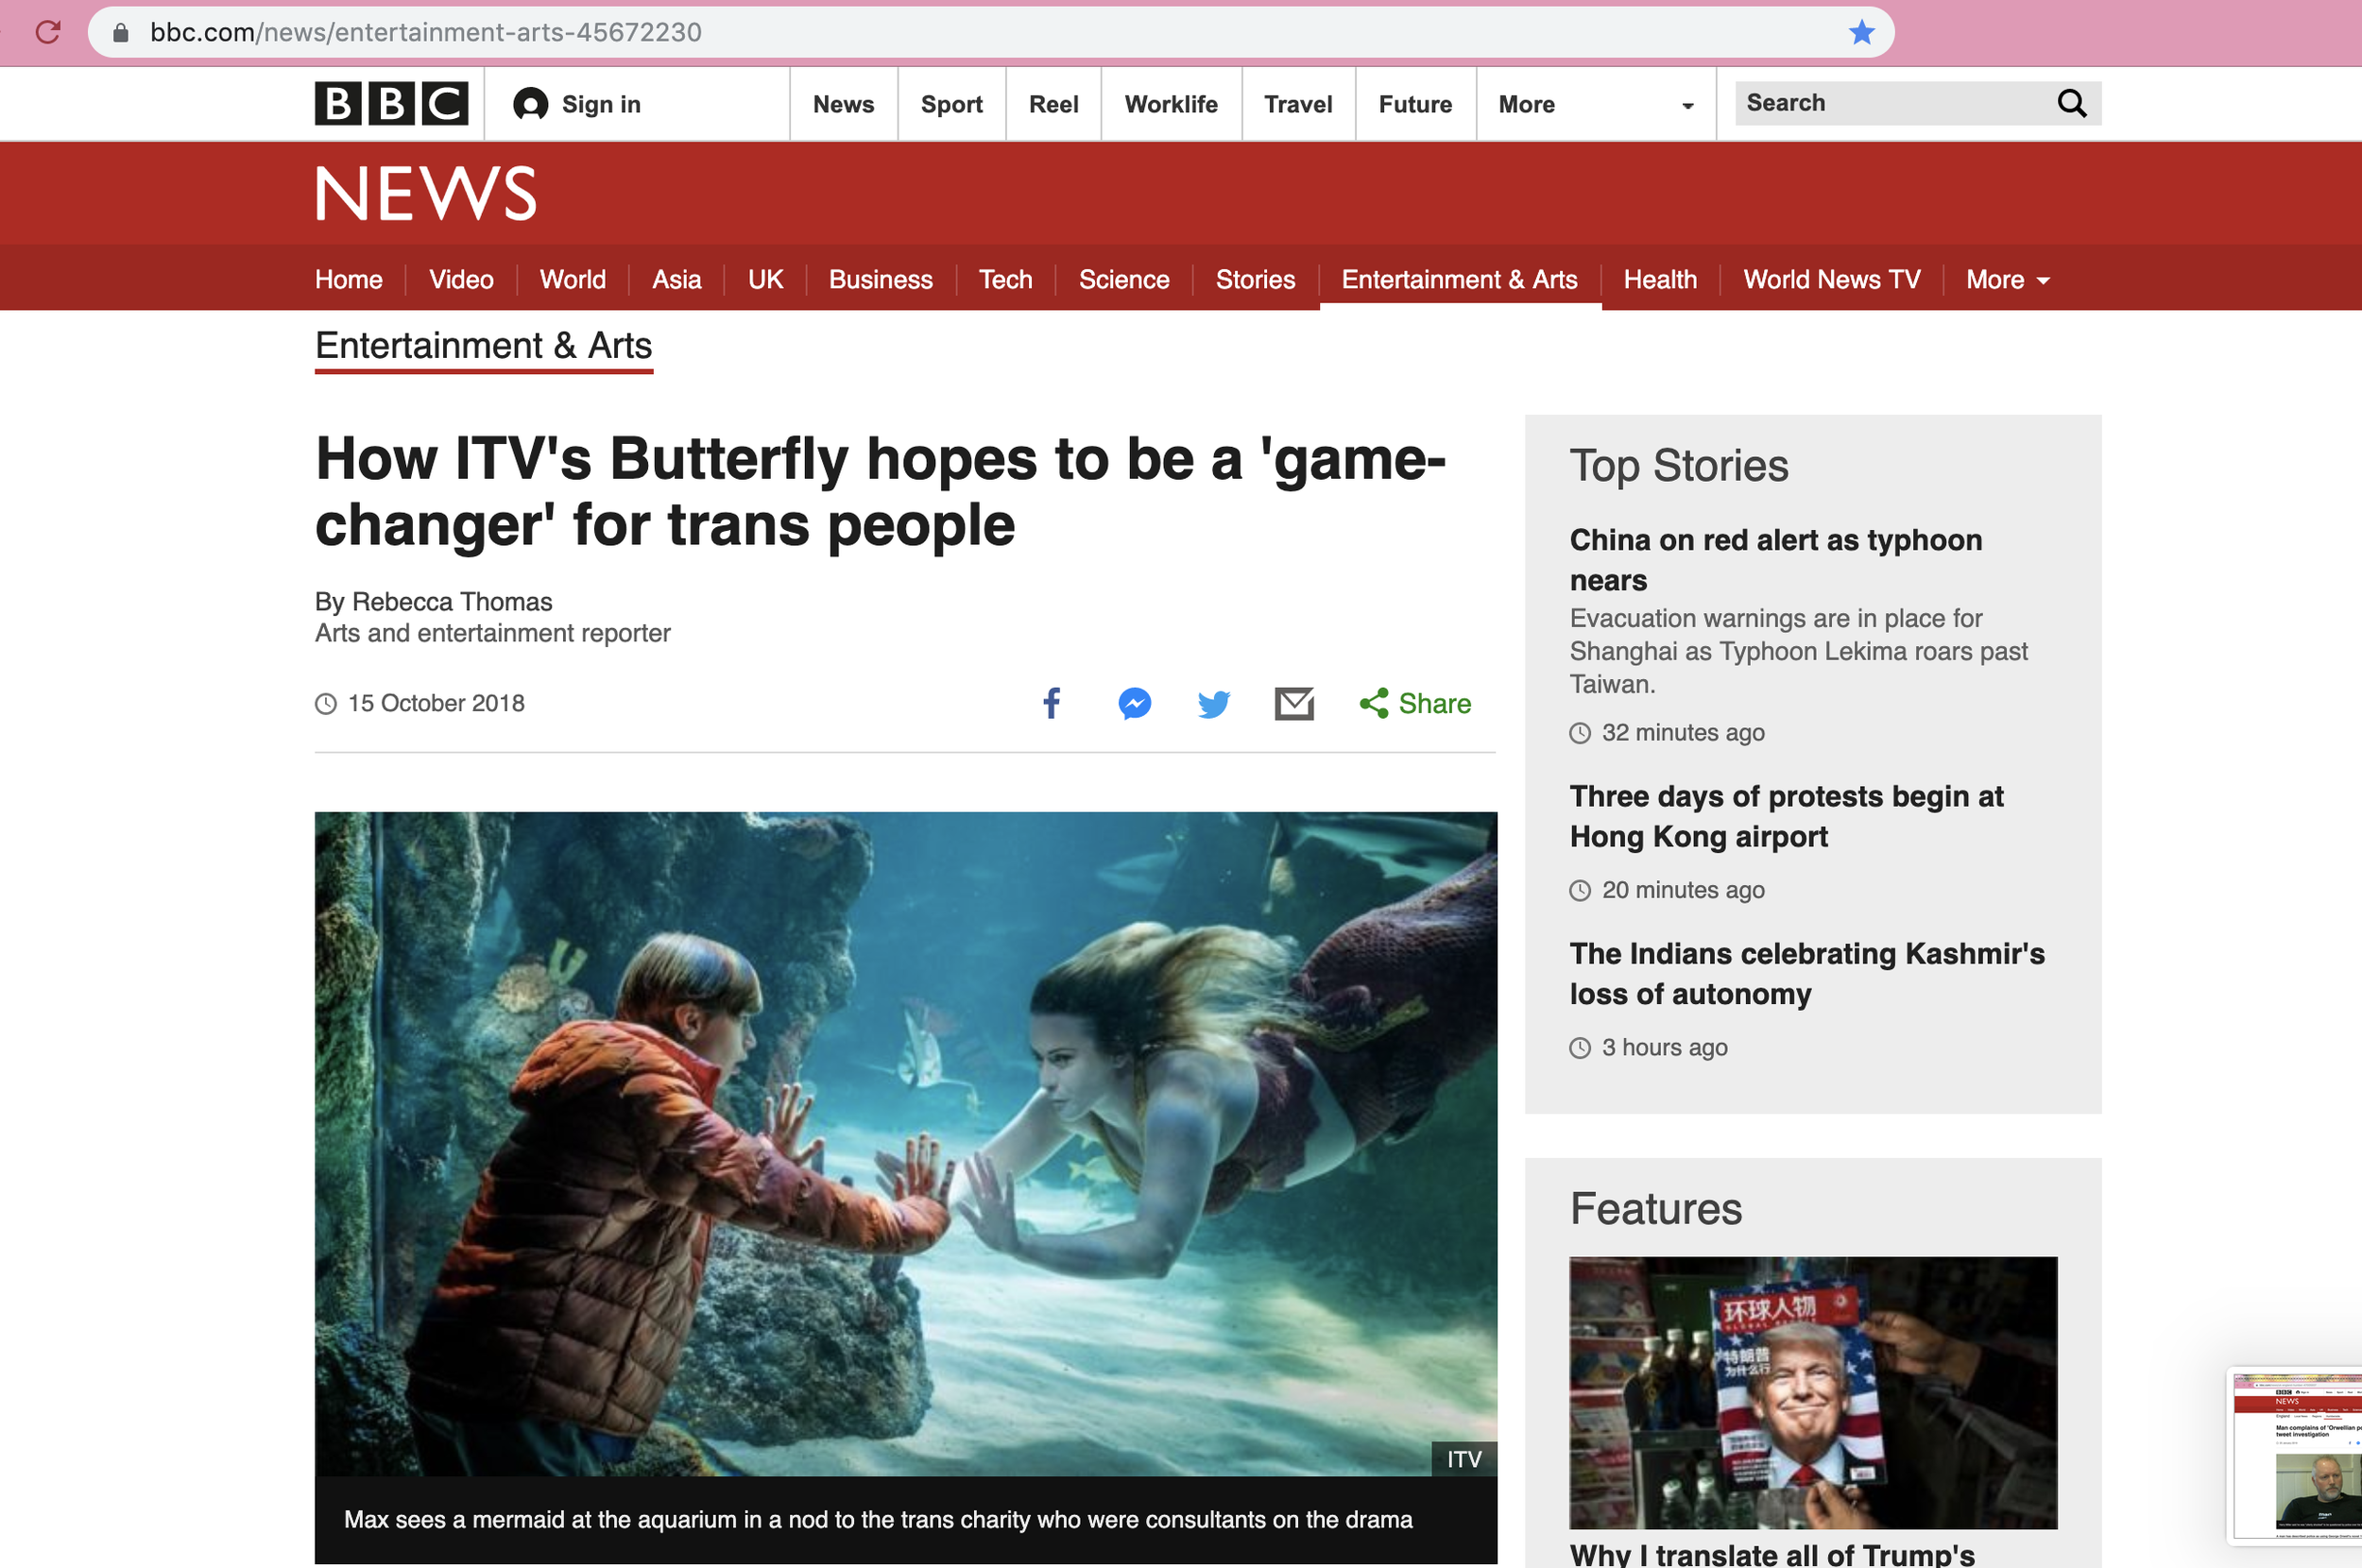Click the BBC logo
Viewport: 2362px width, 1568px height.
click(x=391, y=103)
